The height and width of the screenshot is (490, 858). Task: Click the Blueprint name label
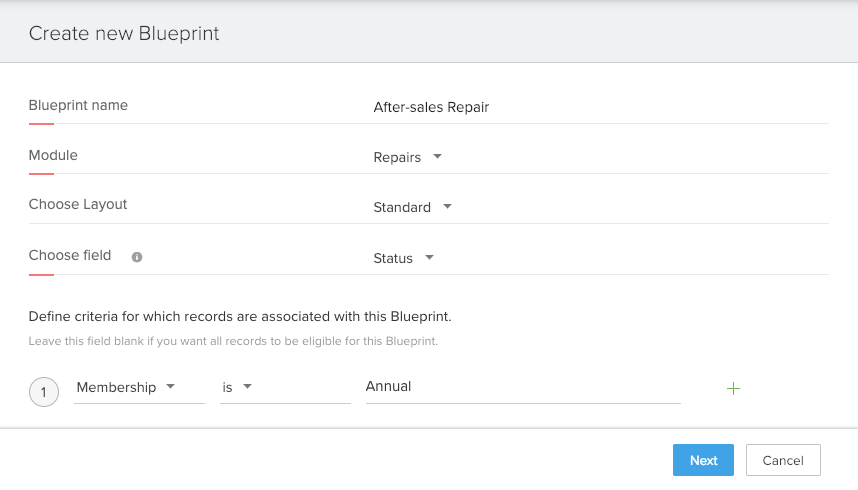point(78,105)
